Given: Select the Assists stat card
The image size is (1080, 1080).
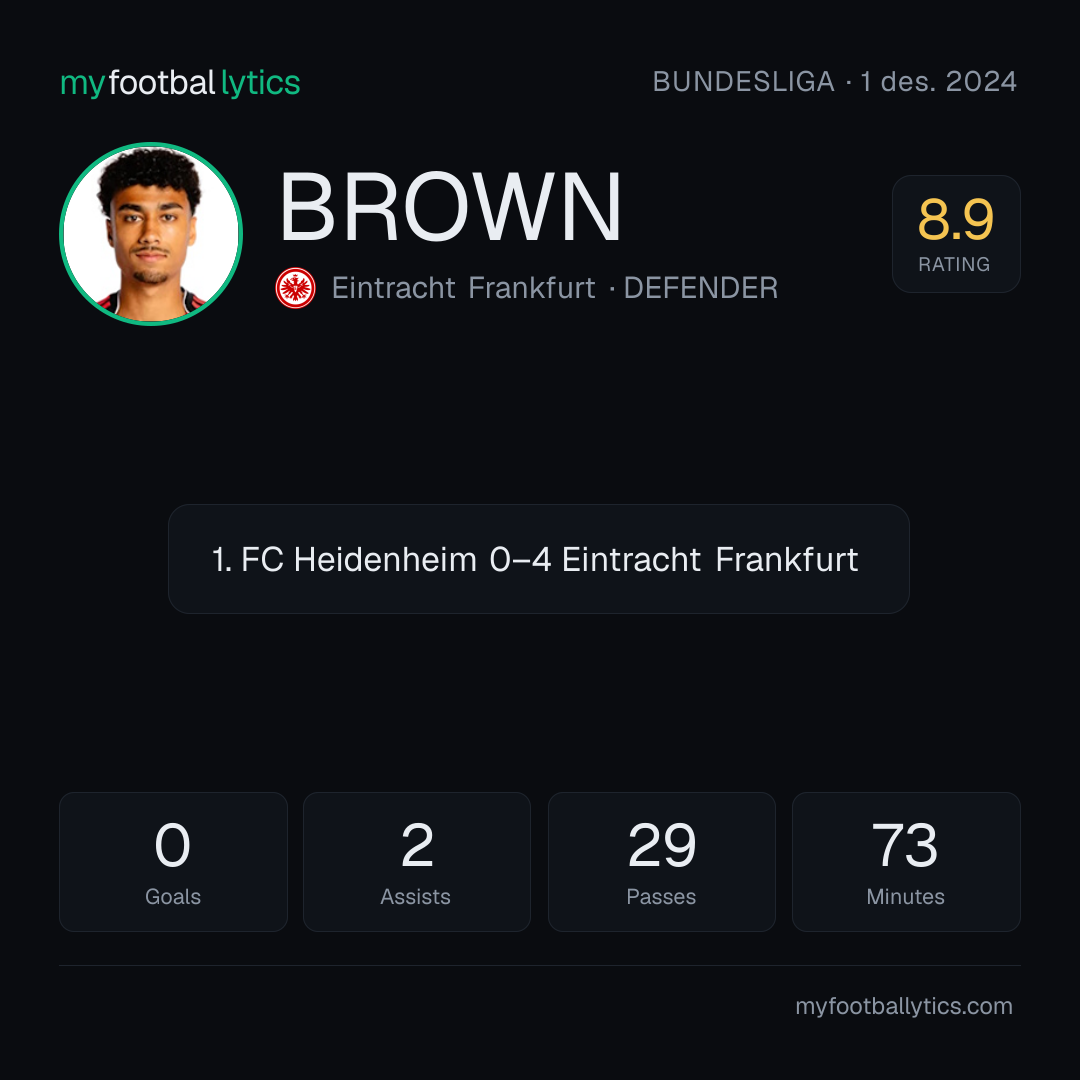Looking at the screenshot, I should [417, 862].
